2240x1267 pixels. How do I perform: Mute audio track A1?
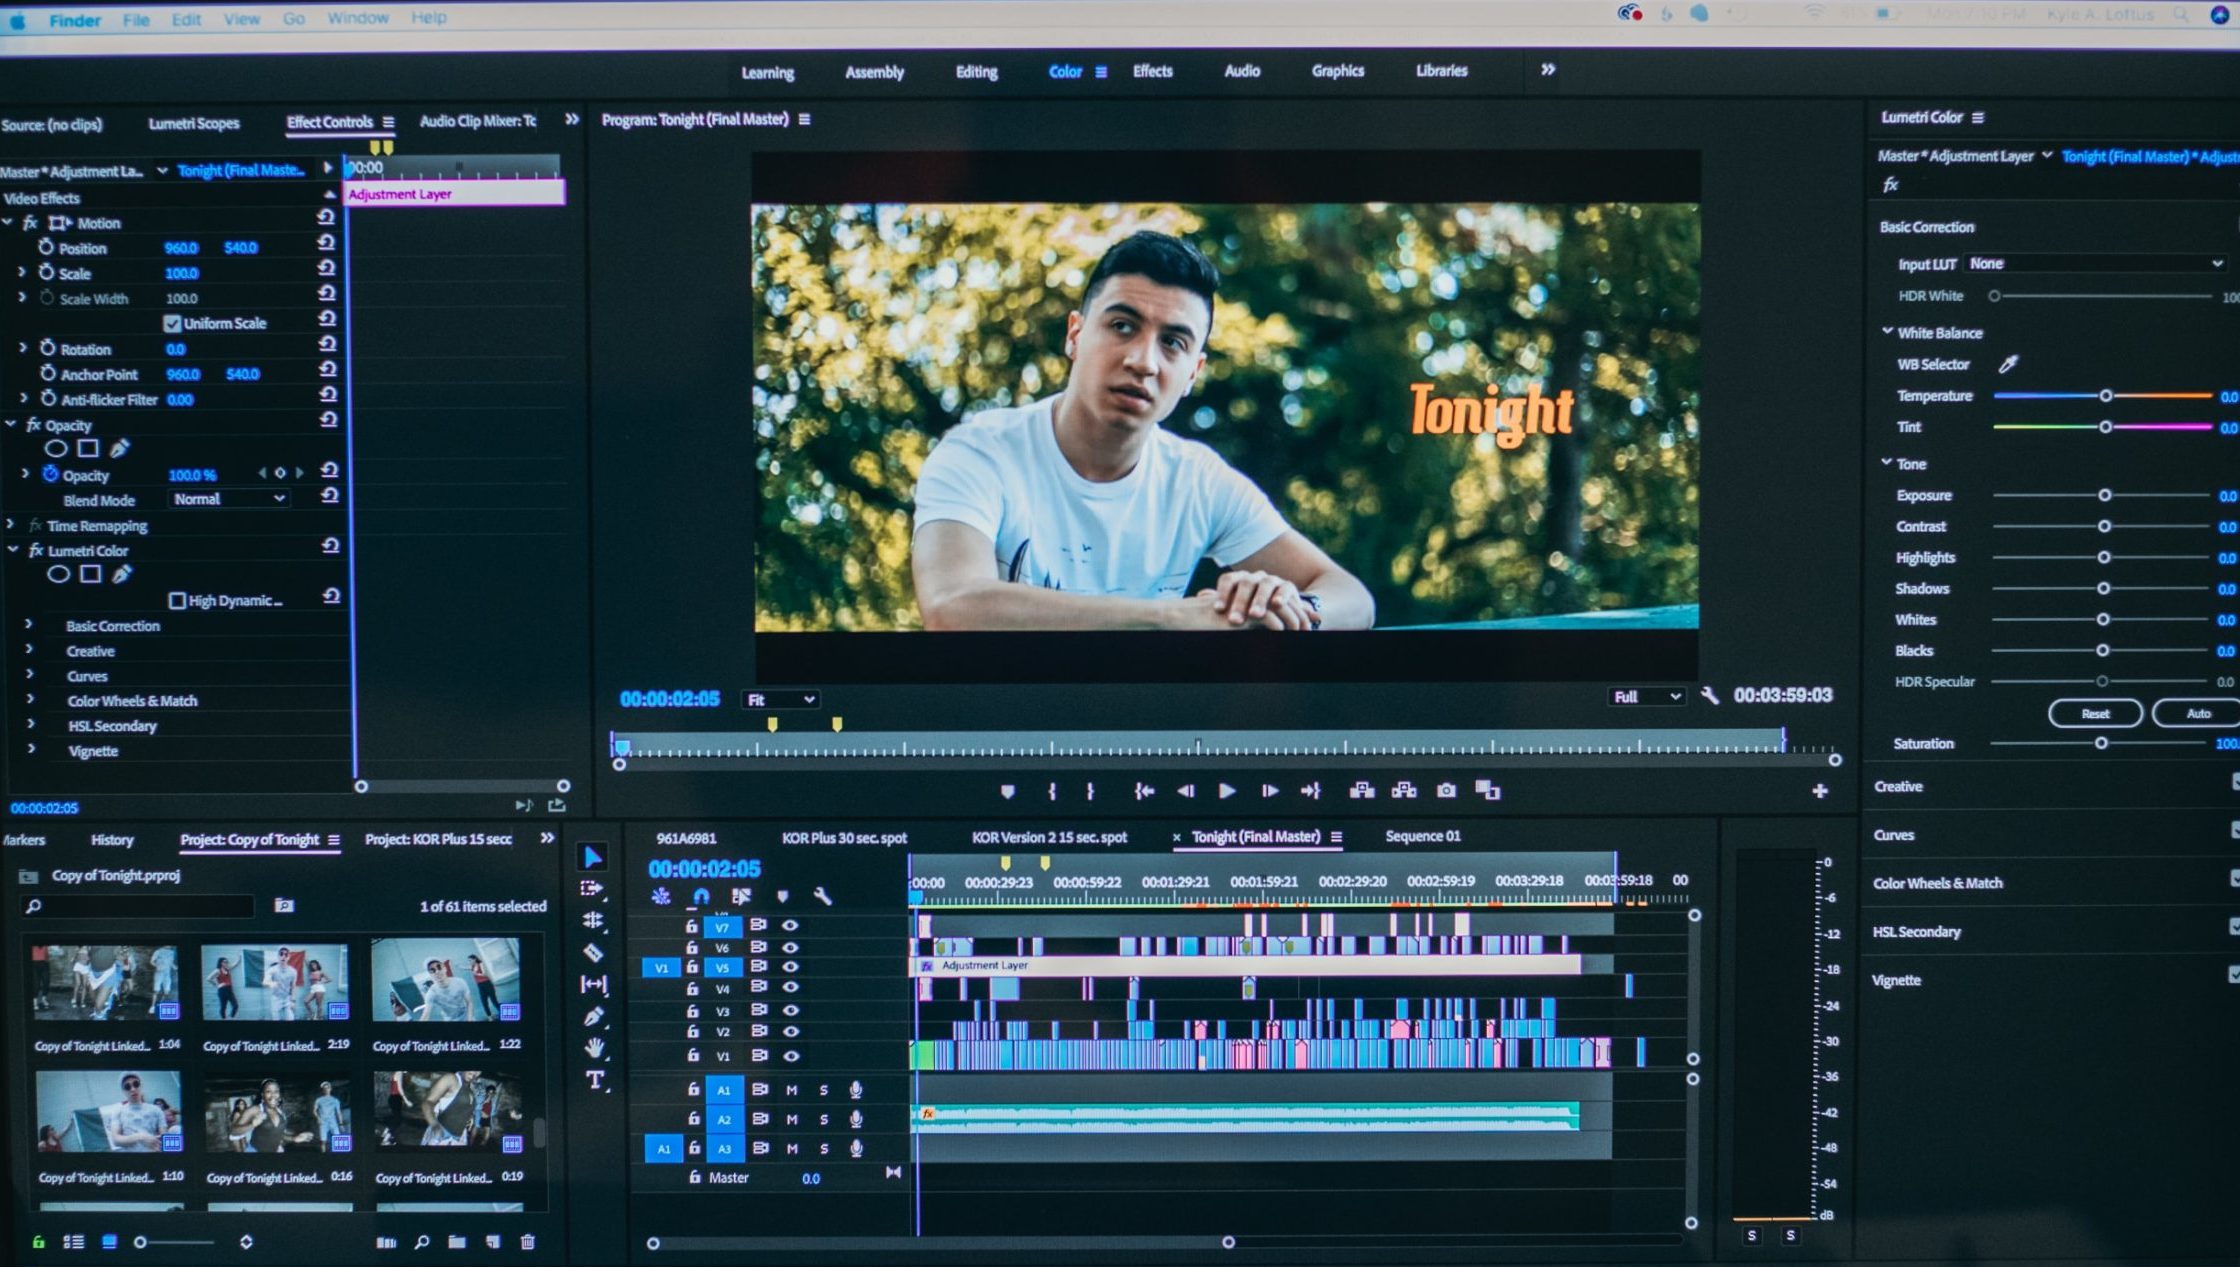pyautogui.click(x=792, y=1090)
